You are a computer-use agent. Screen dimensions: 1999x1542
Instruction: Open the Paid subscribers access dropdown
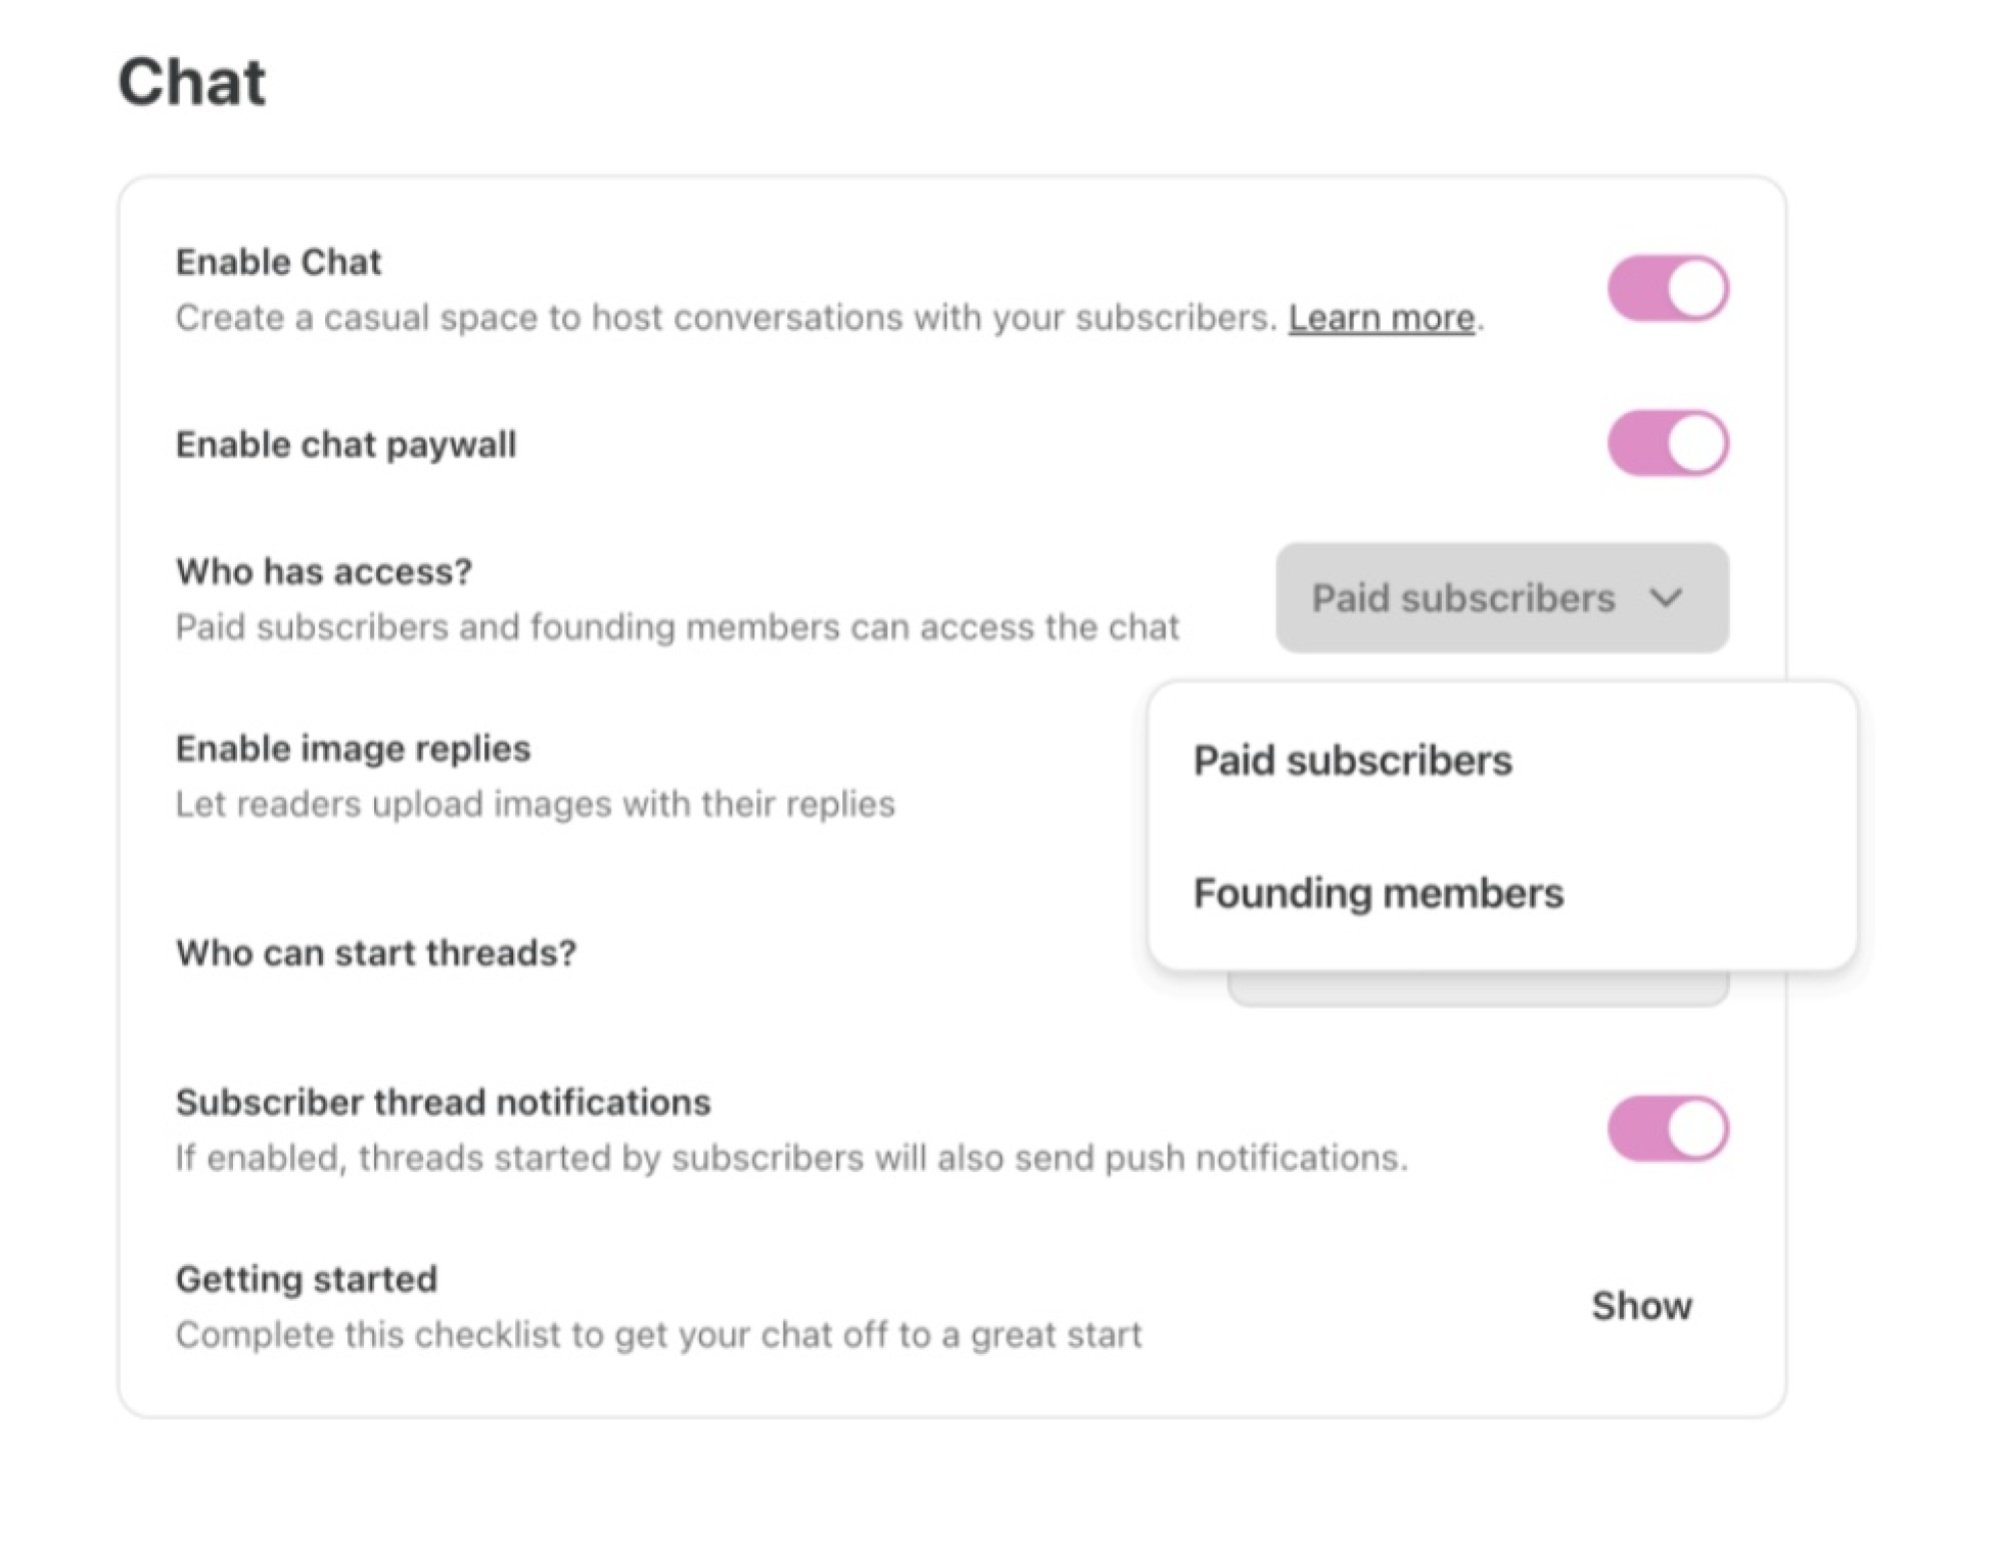(1500, 598)
